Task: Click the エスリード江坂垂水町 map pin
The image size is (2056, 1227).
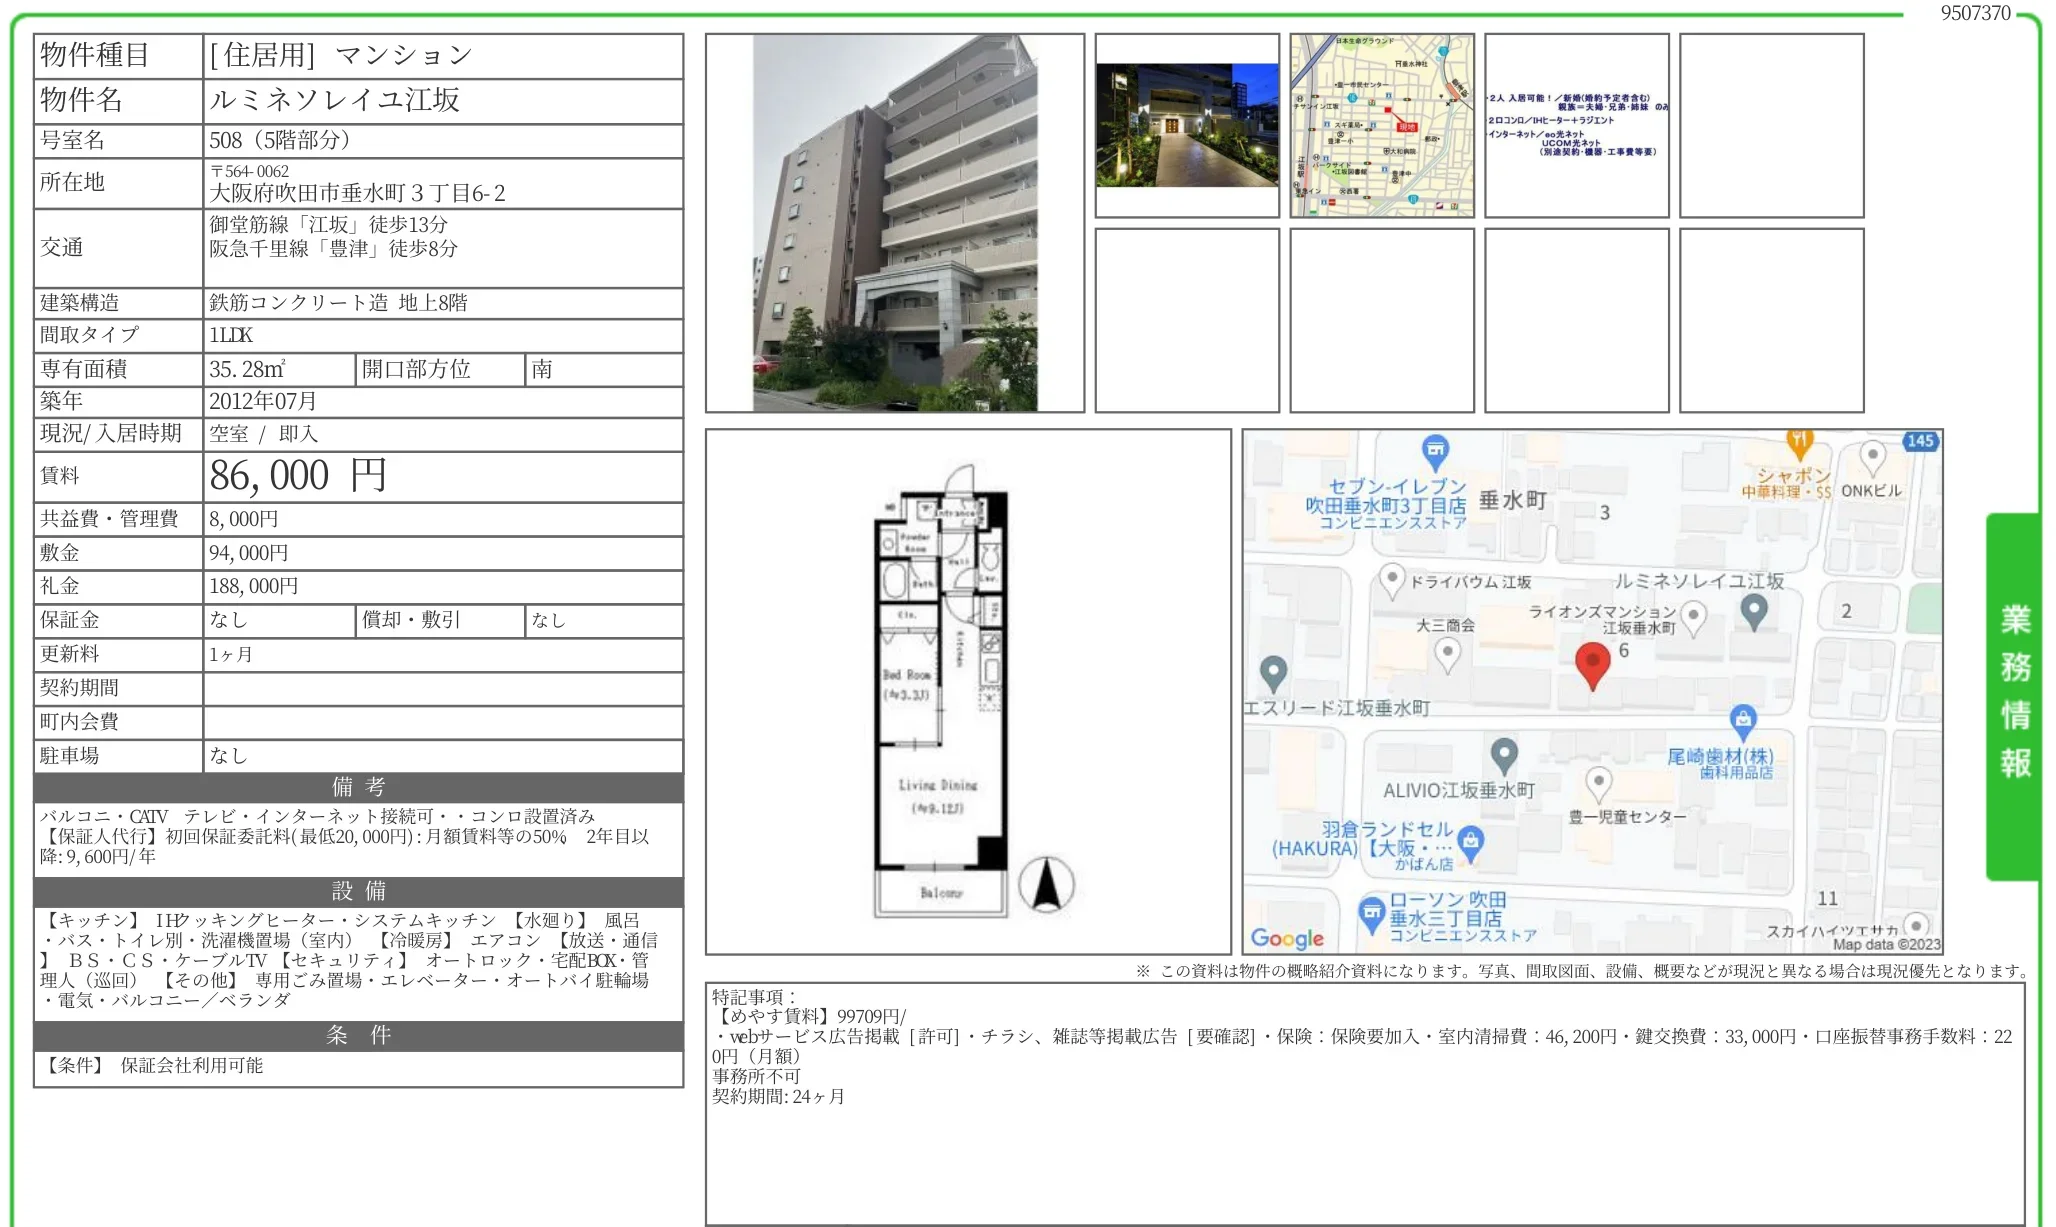Action: click(x=1273, y=673)
